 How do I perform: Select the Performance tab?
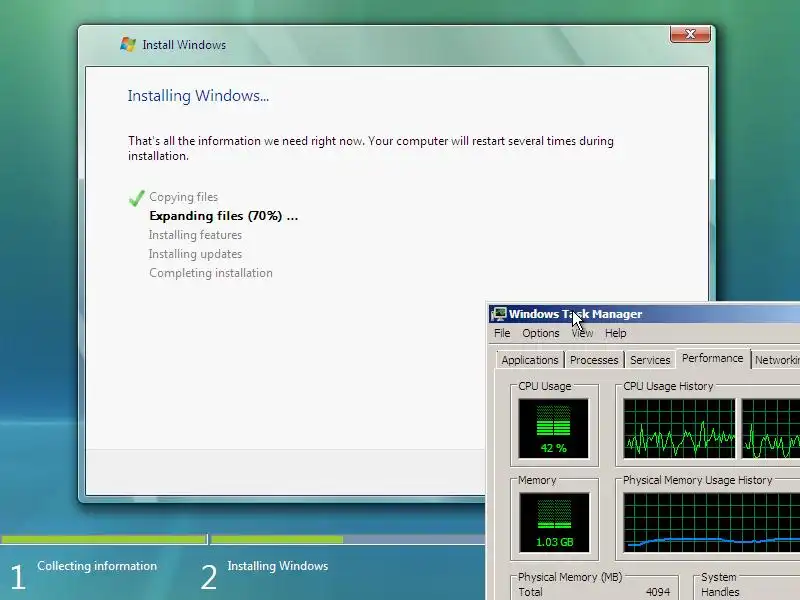(x=713, y=358)
